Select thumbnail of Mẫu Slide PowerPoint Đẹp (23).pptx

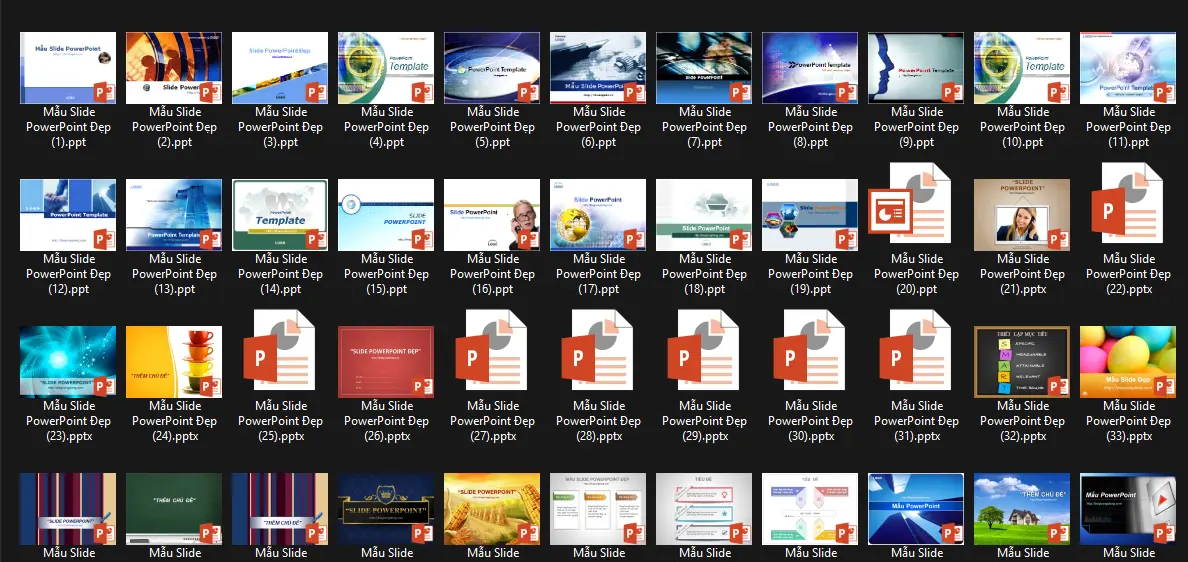68,362
